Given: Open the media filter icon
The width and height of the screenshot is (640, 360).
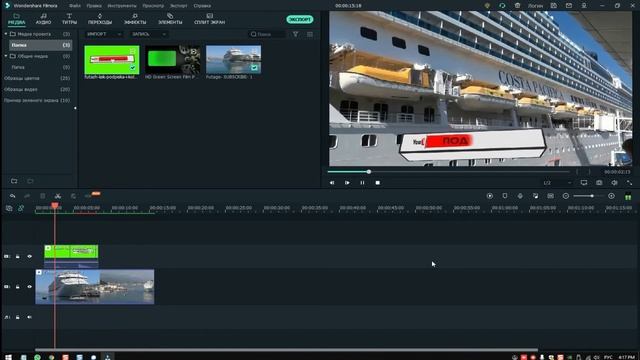Looking at the screenshot, I should (296, 34).
